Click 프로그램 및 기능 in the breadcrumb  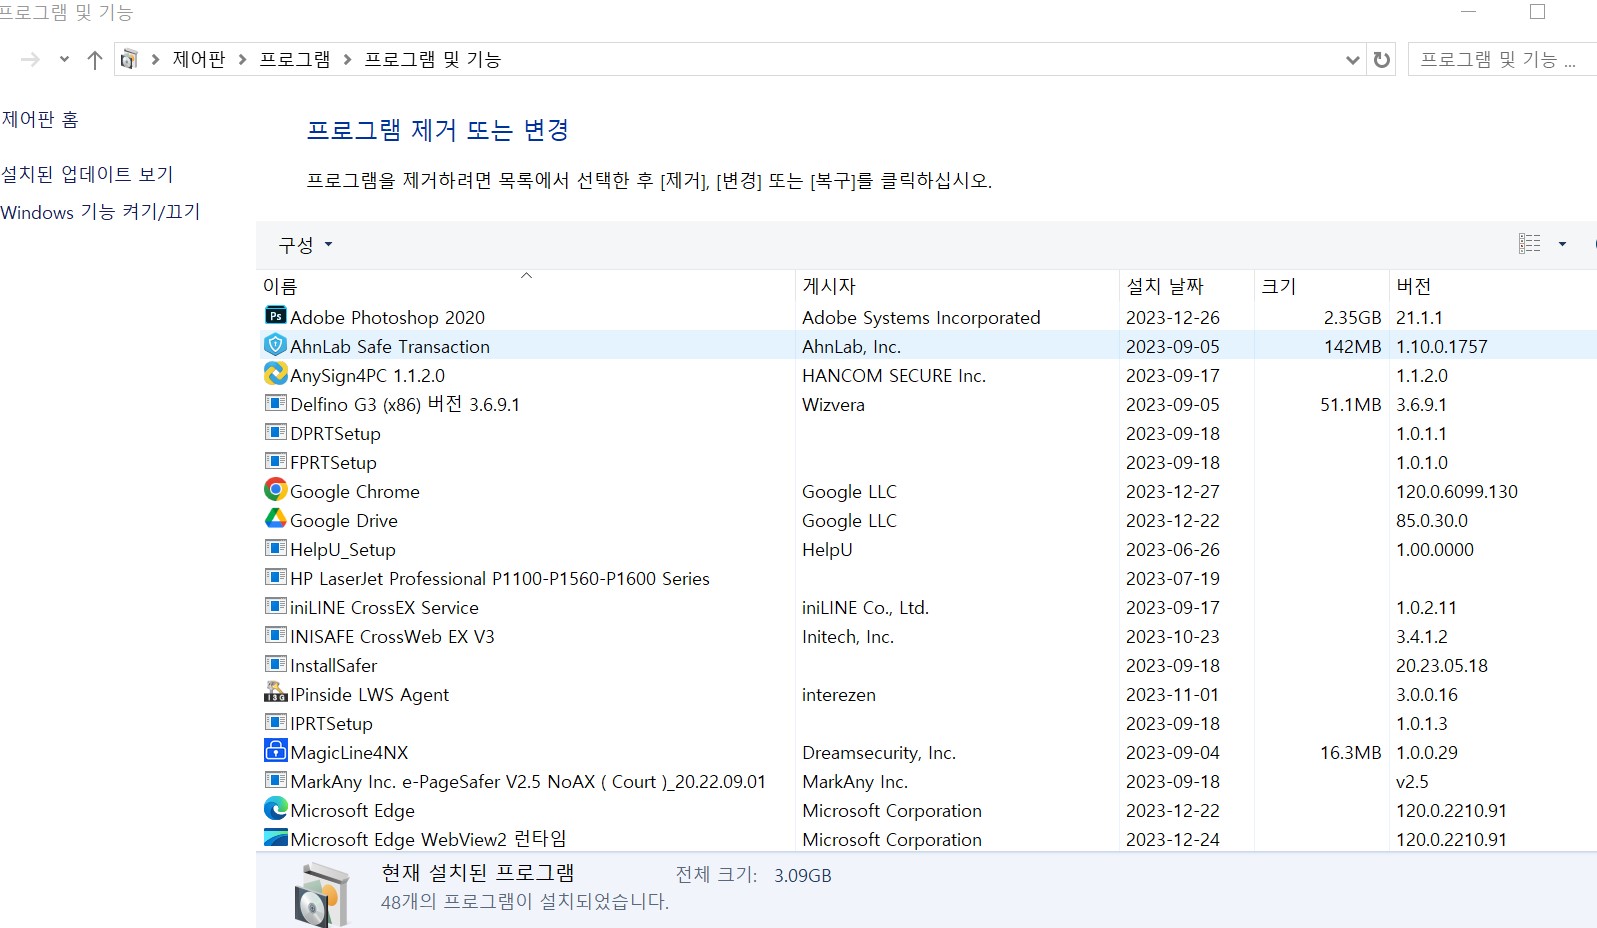pos(433,60)
